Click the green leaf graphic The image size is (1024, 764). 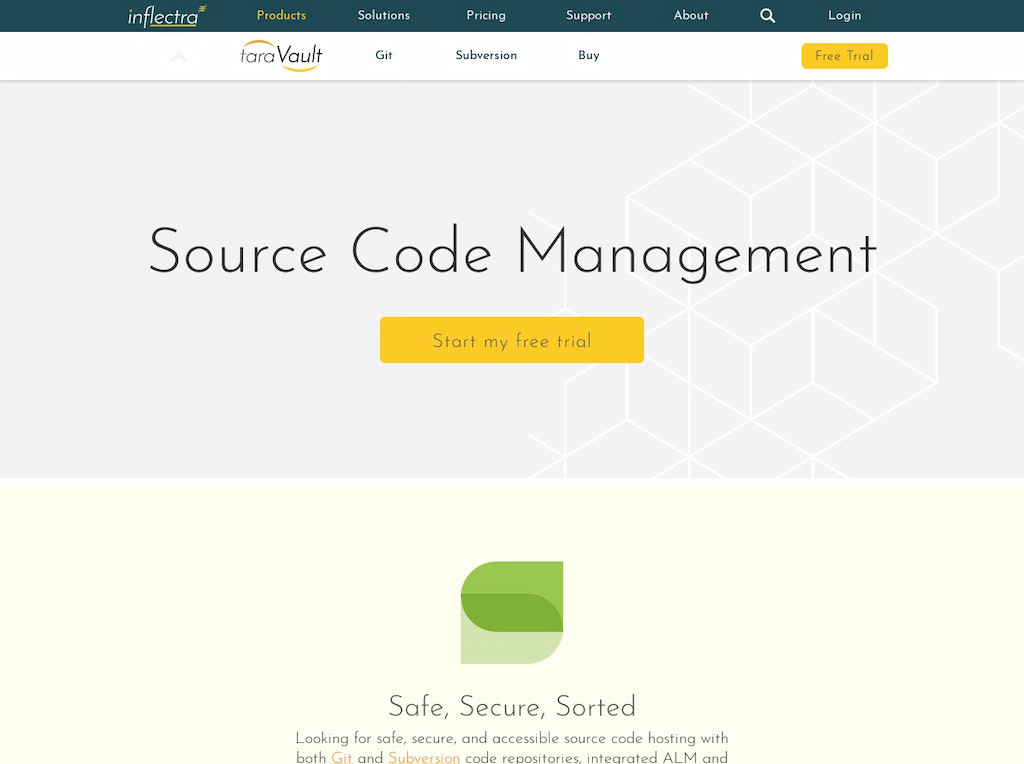click(x=512, y=612)
